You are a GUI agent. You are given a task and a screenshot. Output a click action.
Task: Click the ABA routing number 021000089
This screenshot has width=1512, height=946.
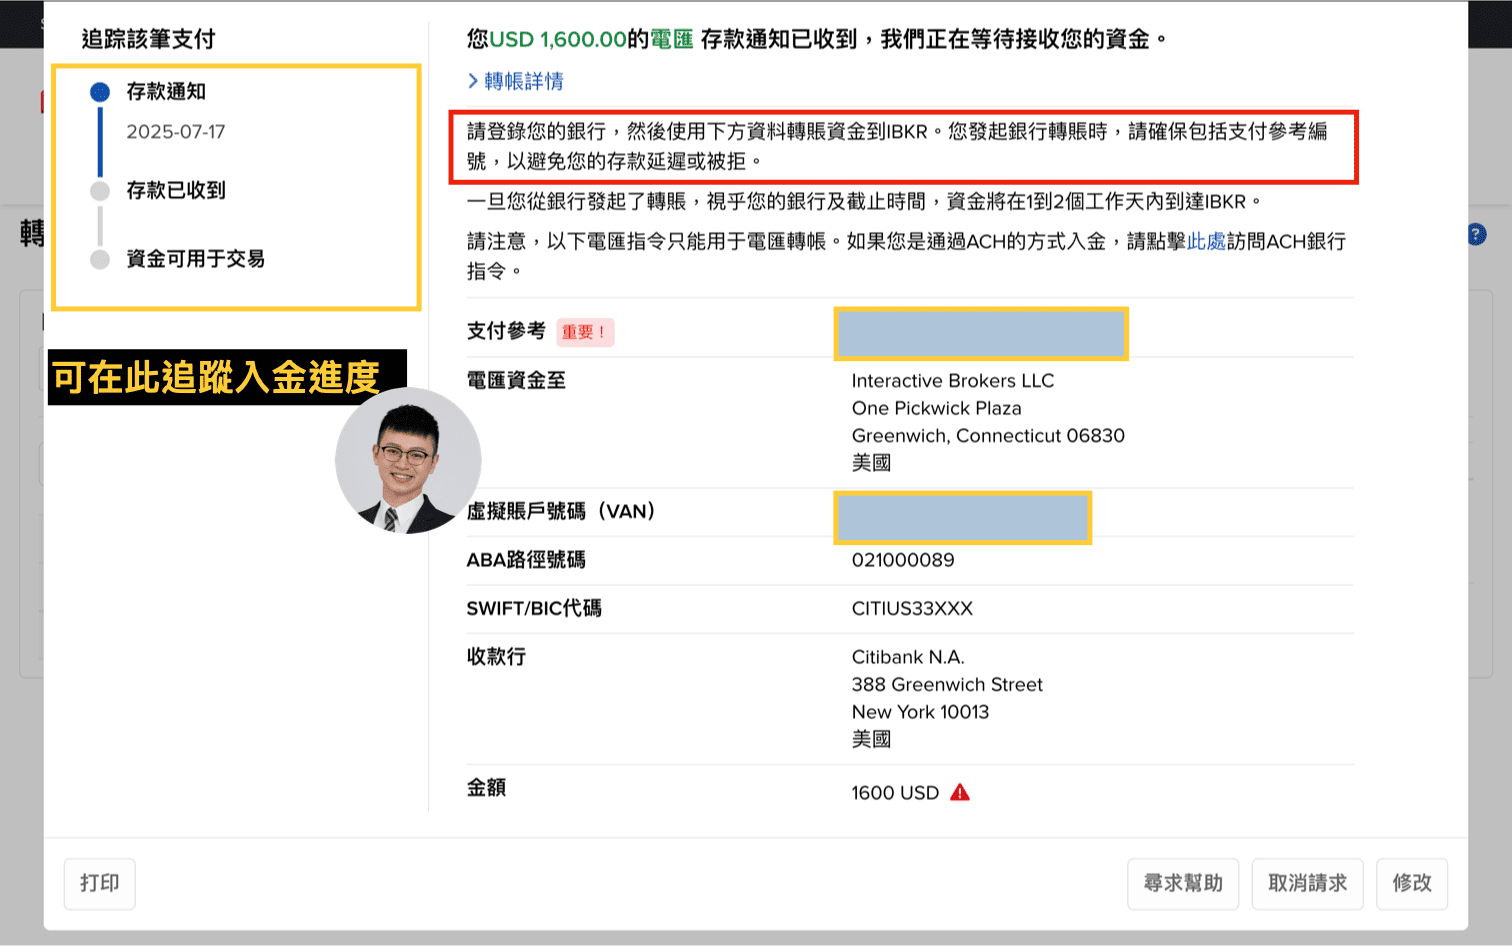point(903,560)
